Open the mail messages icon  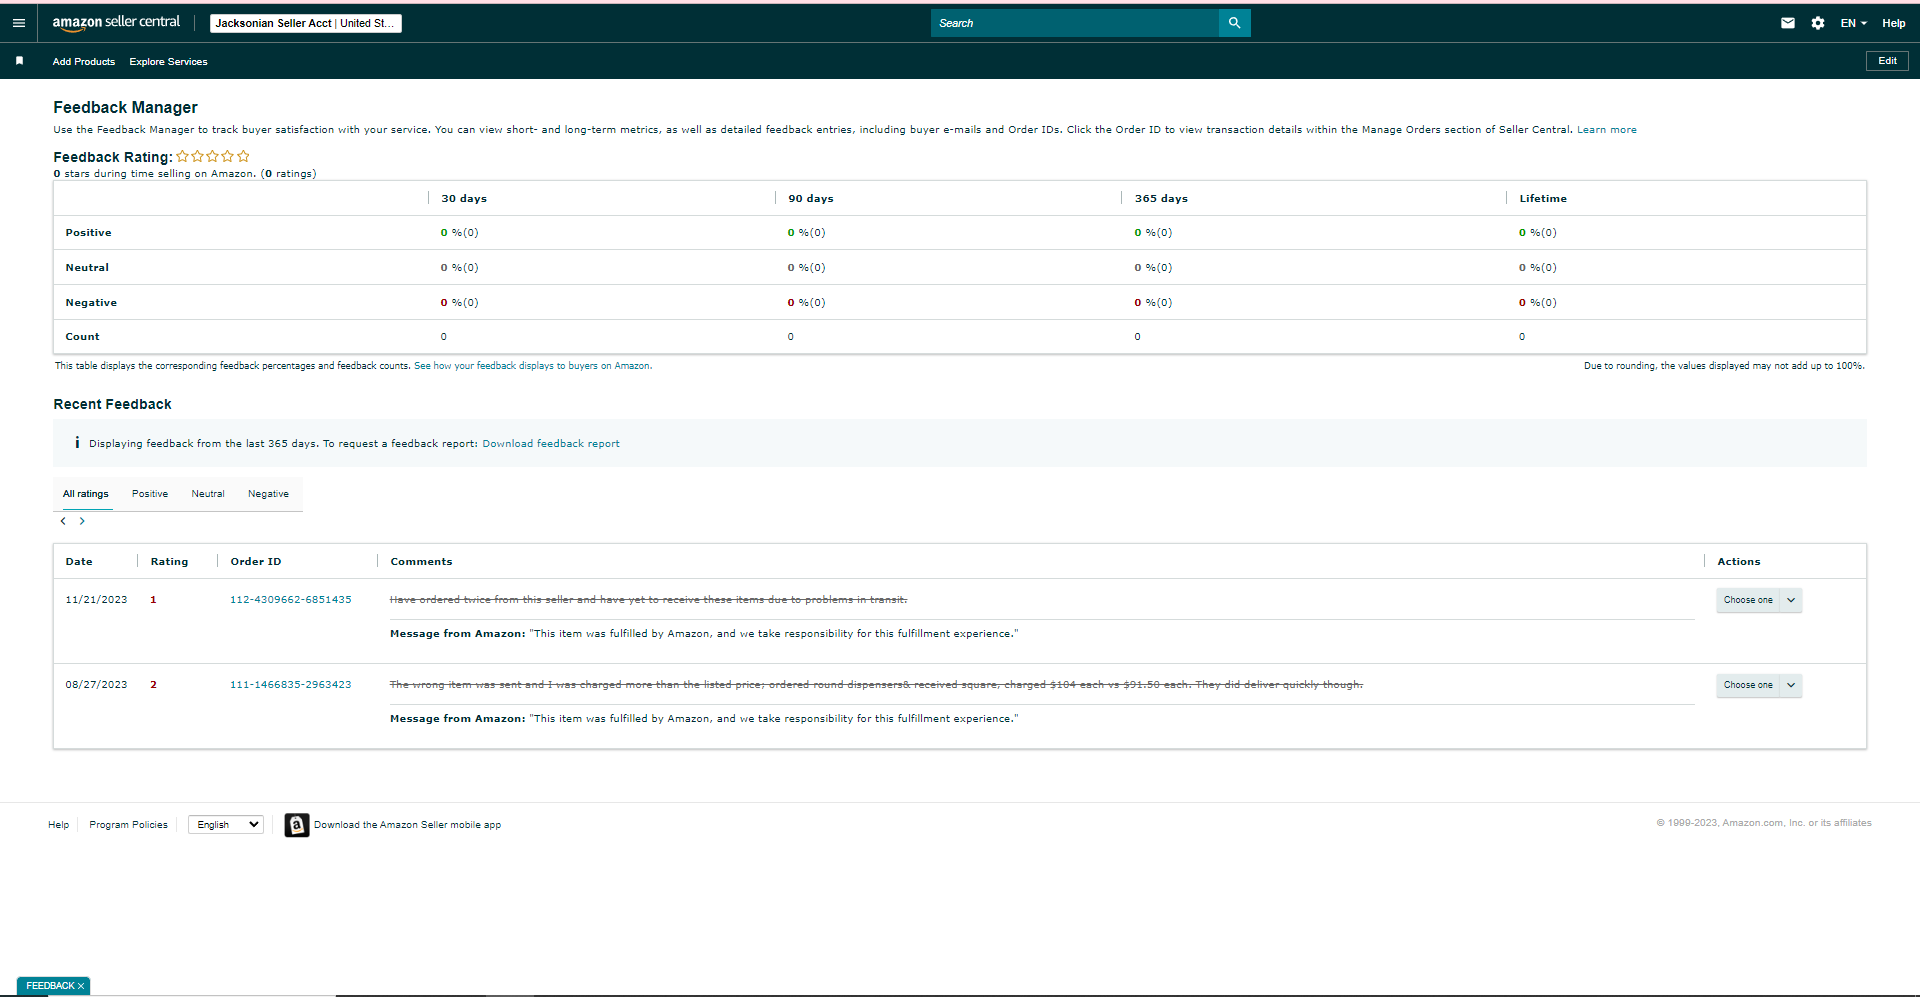pyautogui.click(x=1787, y=23)
